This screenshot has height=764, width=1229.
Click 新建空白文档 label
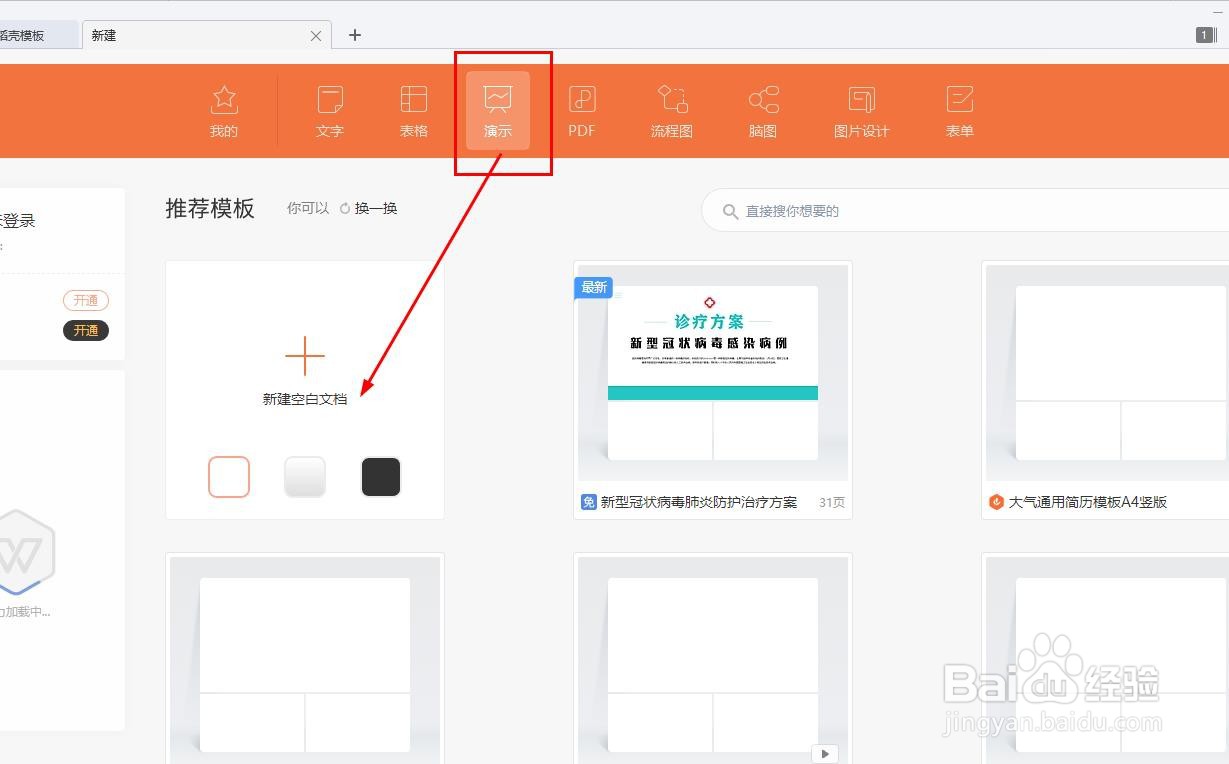tap(305, 399)
